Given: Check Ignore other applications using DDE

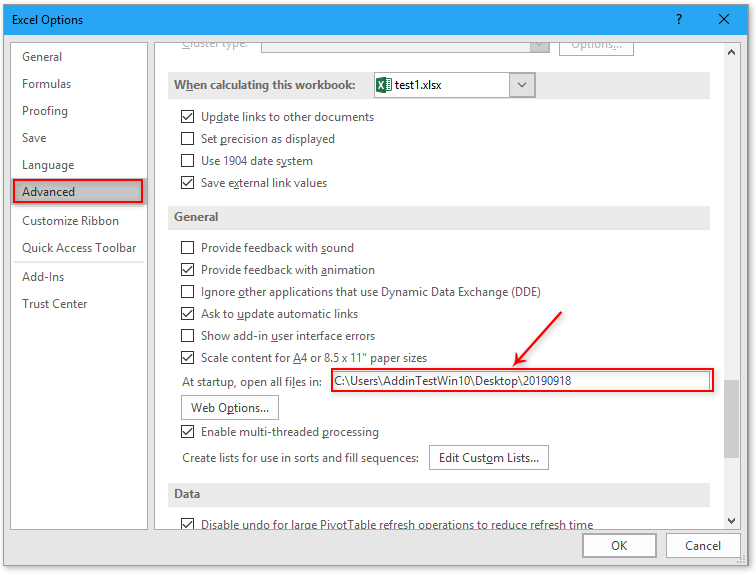Looking at the screenshot, I should [188, 292].
